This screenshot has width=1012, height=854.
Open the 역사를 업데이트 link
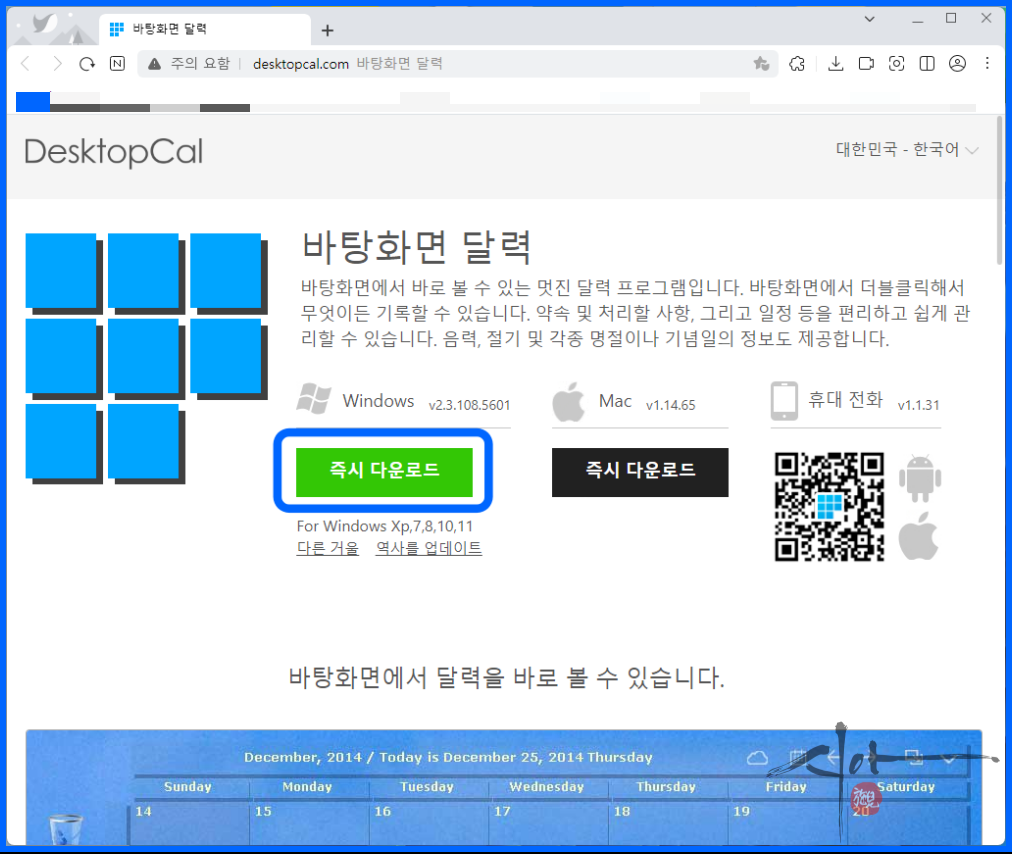tap(429, 549)
